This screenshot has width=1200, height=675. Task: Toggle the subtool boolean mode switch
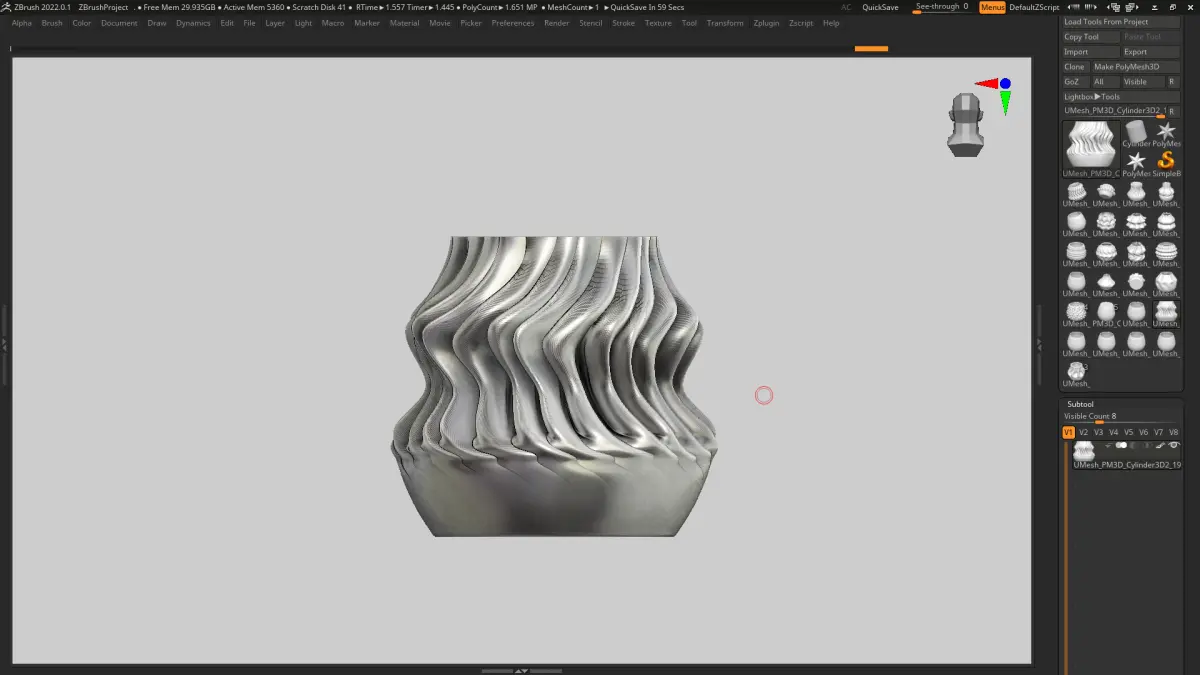point(1121,445)
